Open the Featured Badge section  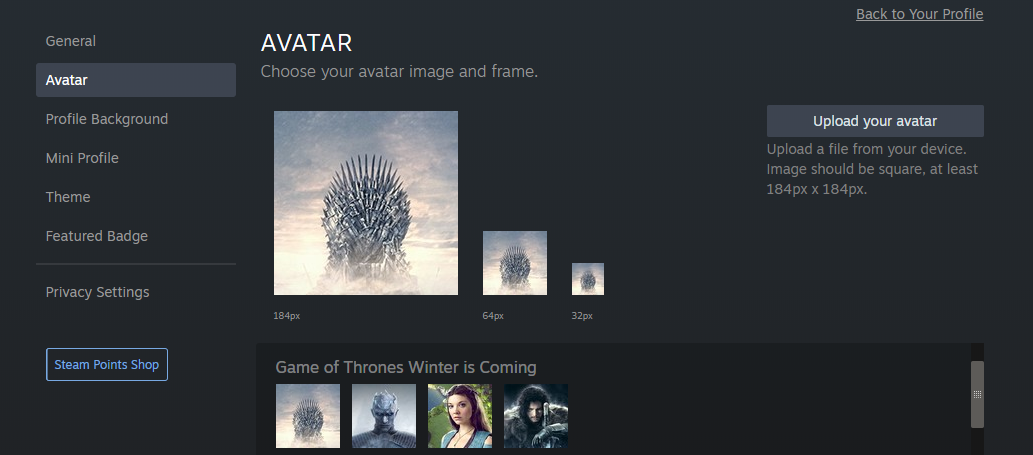coord(97,236)
